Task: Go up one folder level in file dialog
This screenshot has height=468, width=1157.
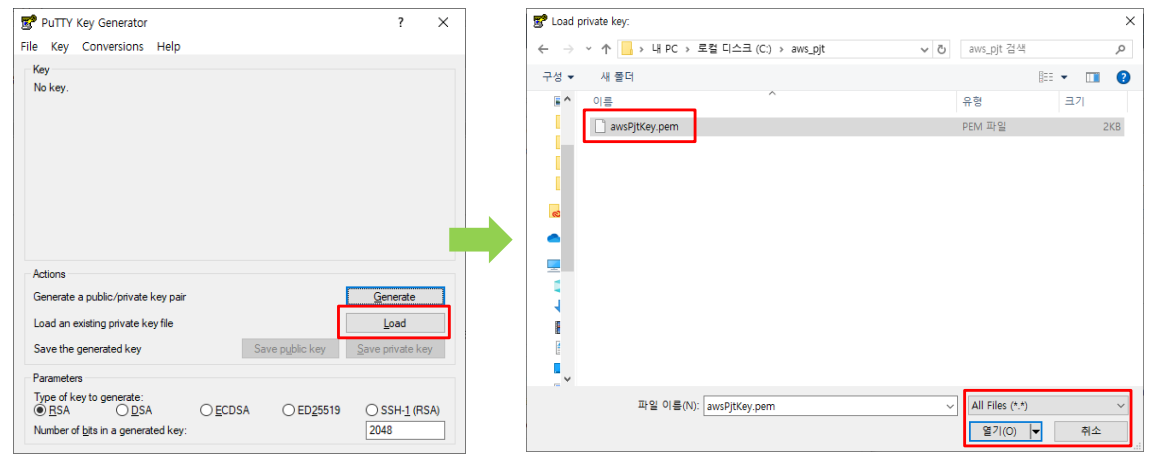Action: [606, 49]
